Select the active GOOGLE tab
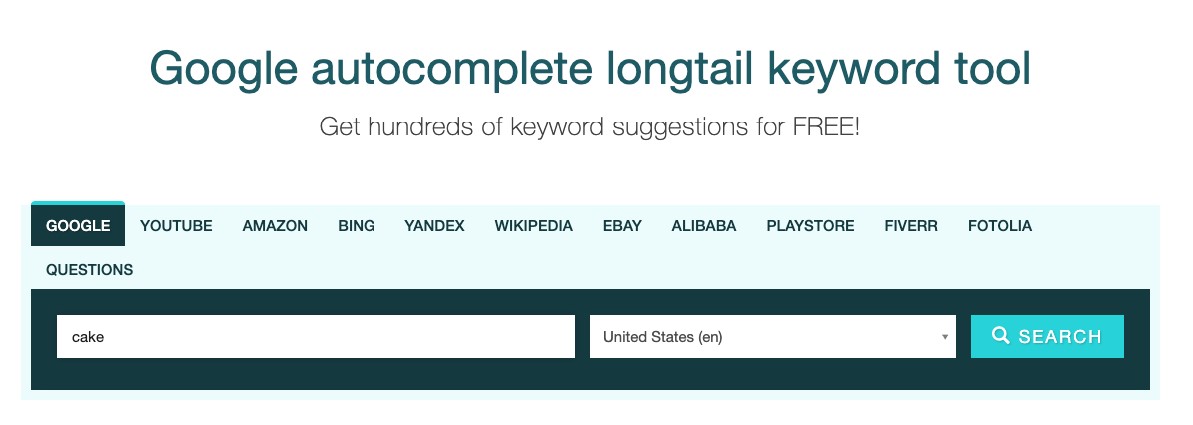Screen dimensions: 1193x425 pos(78,226)
